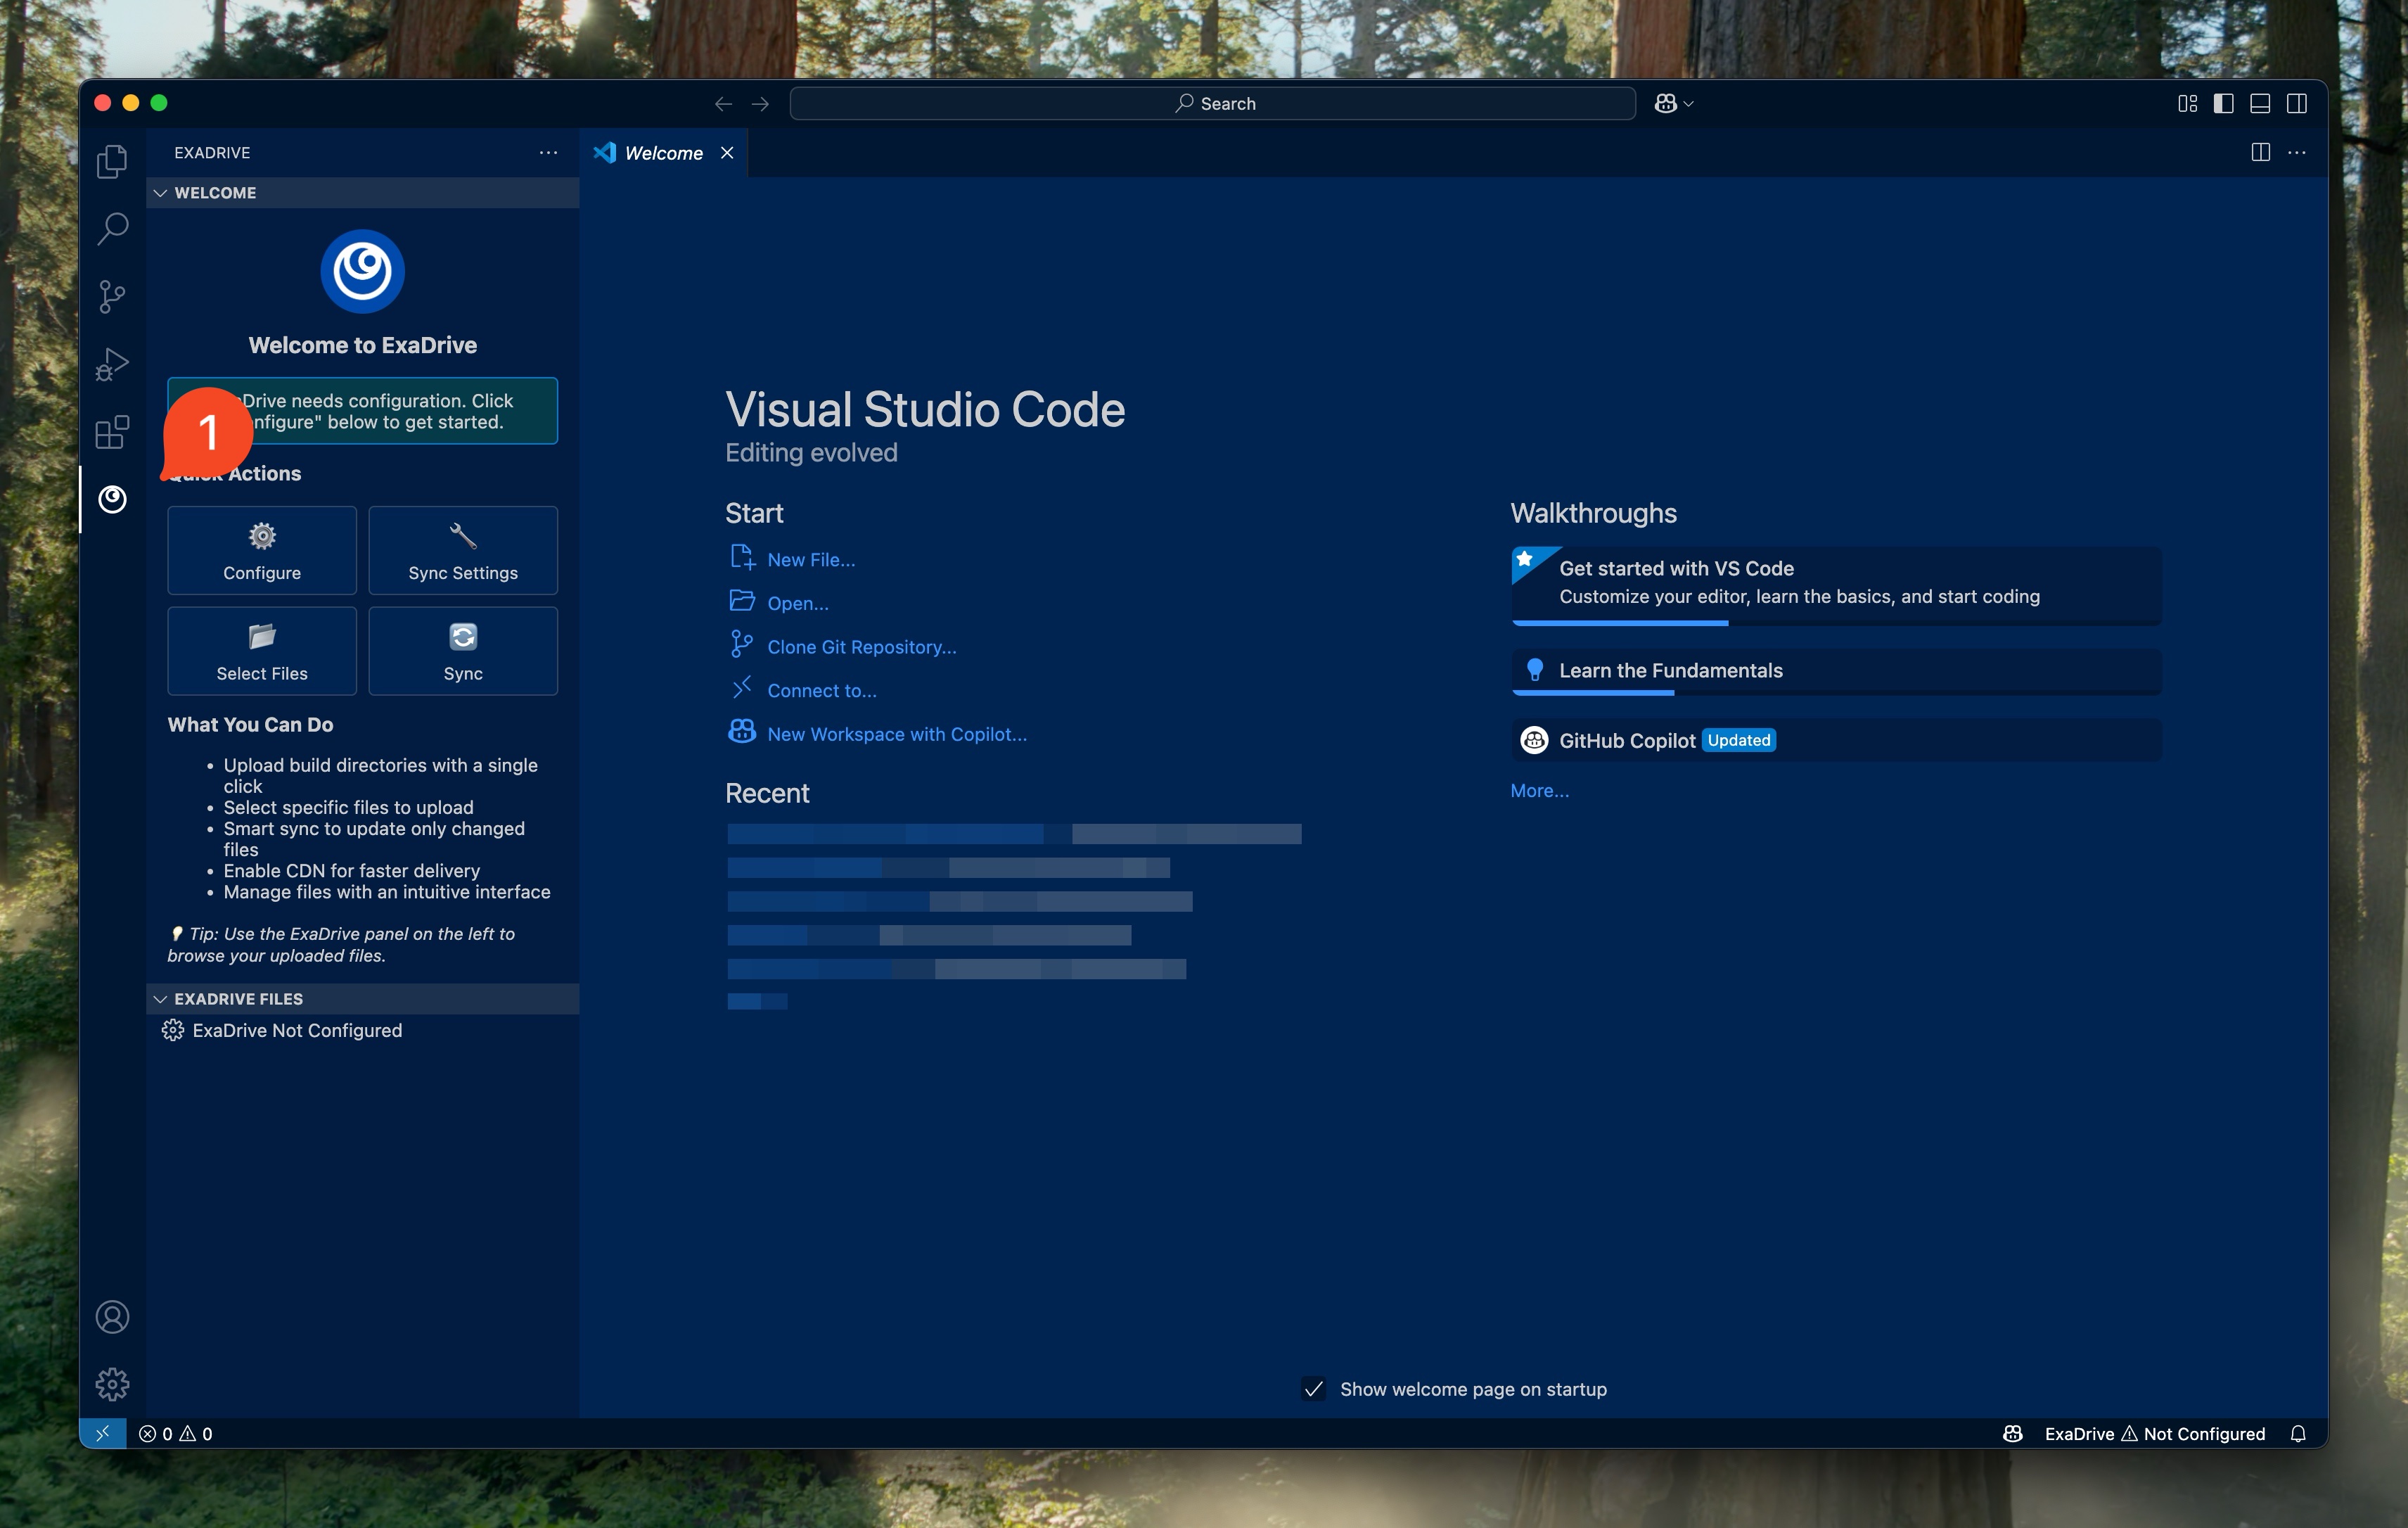Viewport: 2408px width, 1528px height.
Task: Collapse the WELCOME section
Action: point(362,193)
